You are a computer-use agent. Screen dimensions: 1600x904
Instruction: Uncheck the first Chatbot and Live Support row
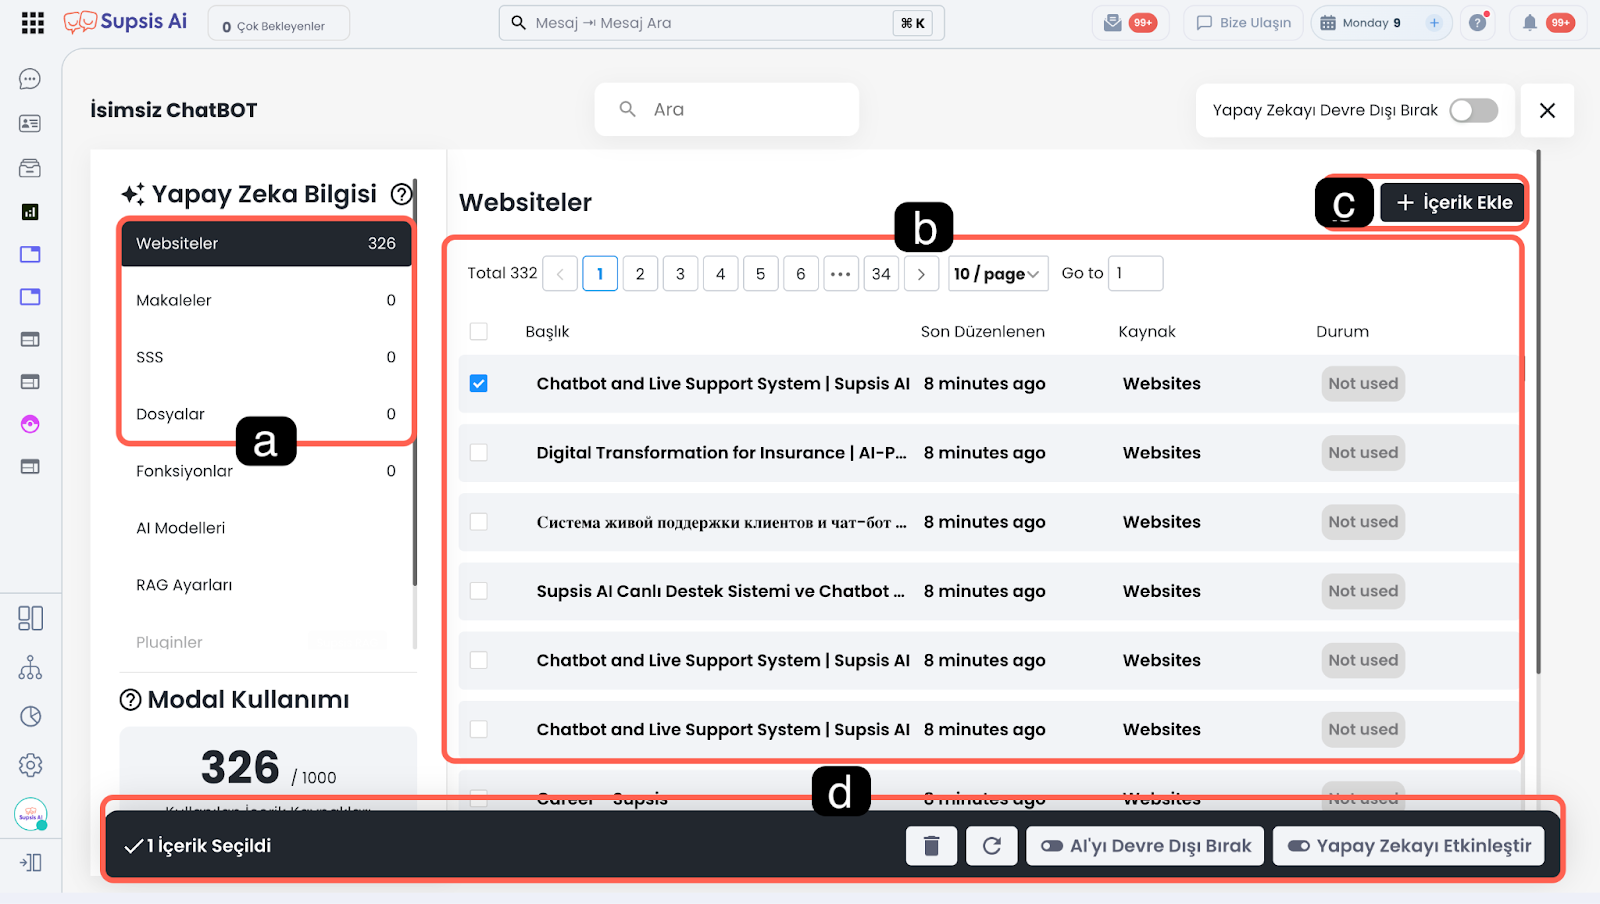[479, 384]
